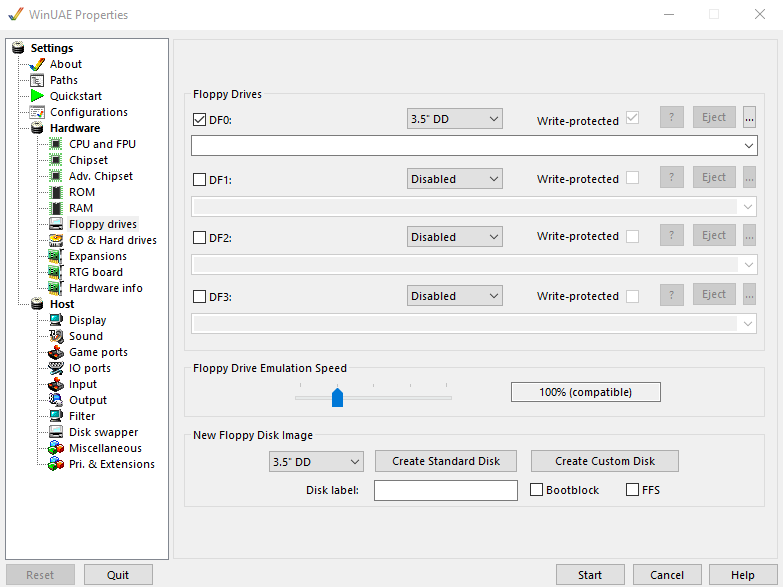This screenshot has height=587, width=783.
Task: Click the DF0 Eject button
Action: (714, 117)
